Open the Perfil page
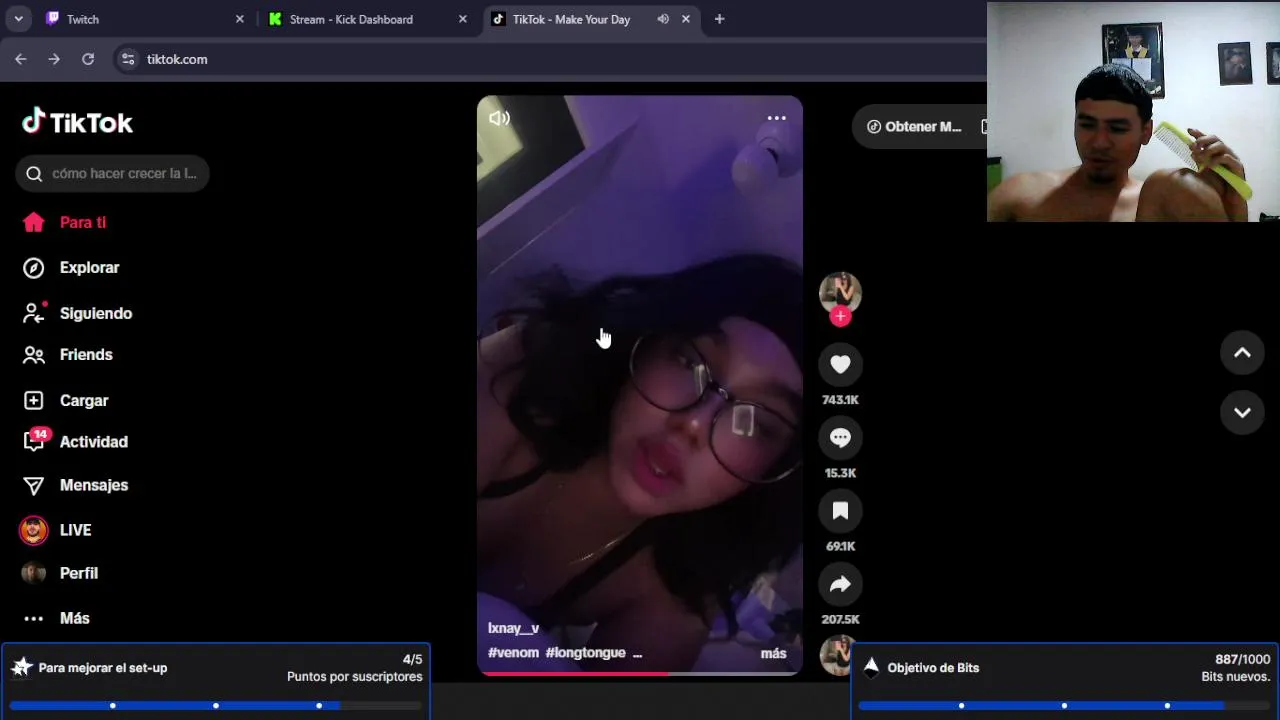The image size is (1280, 720). click(x=60, y=573)
